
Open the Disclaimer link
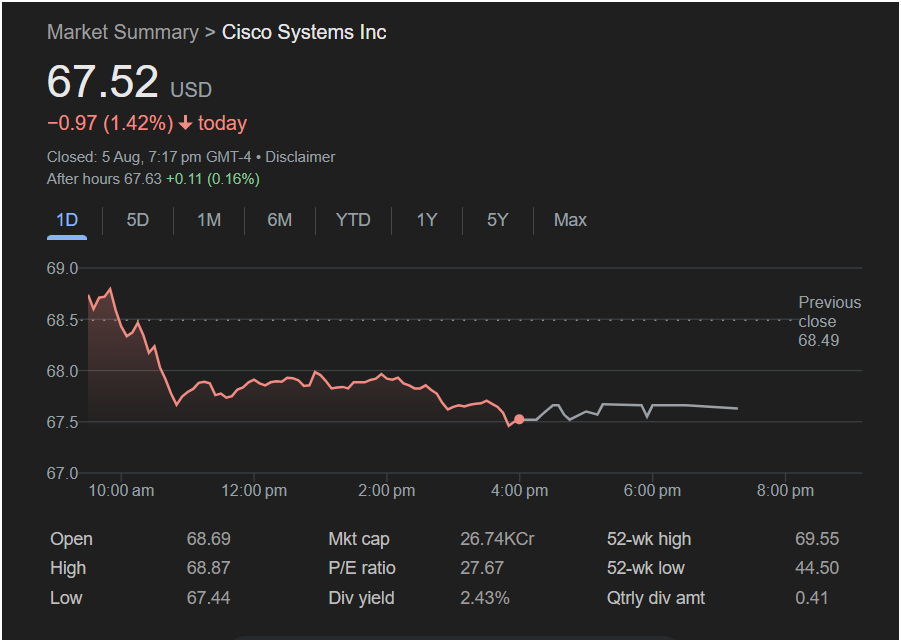[x=300, y=157]
